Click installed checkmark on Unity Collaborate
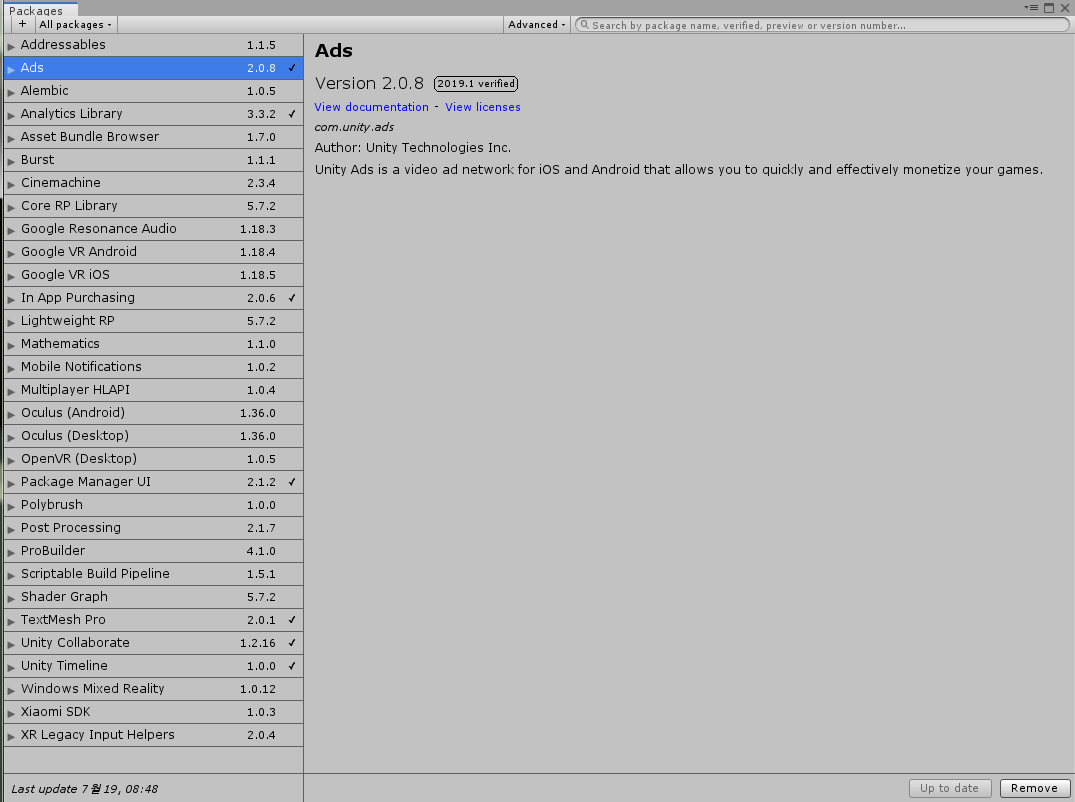The height and width of the screenshot is (802, 1075). (x=292, y=643)
